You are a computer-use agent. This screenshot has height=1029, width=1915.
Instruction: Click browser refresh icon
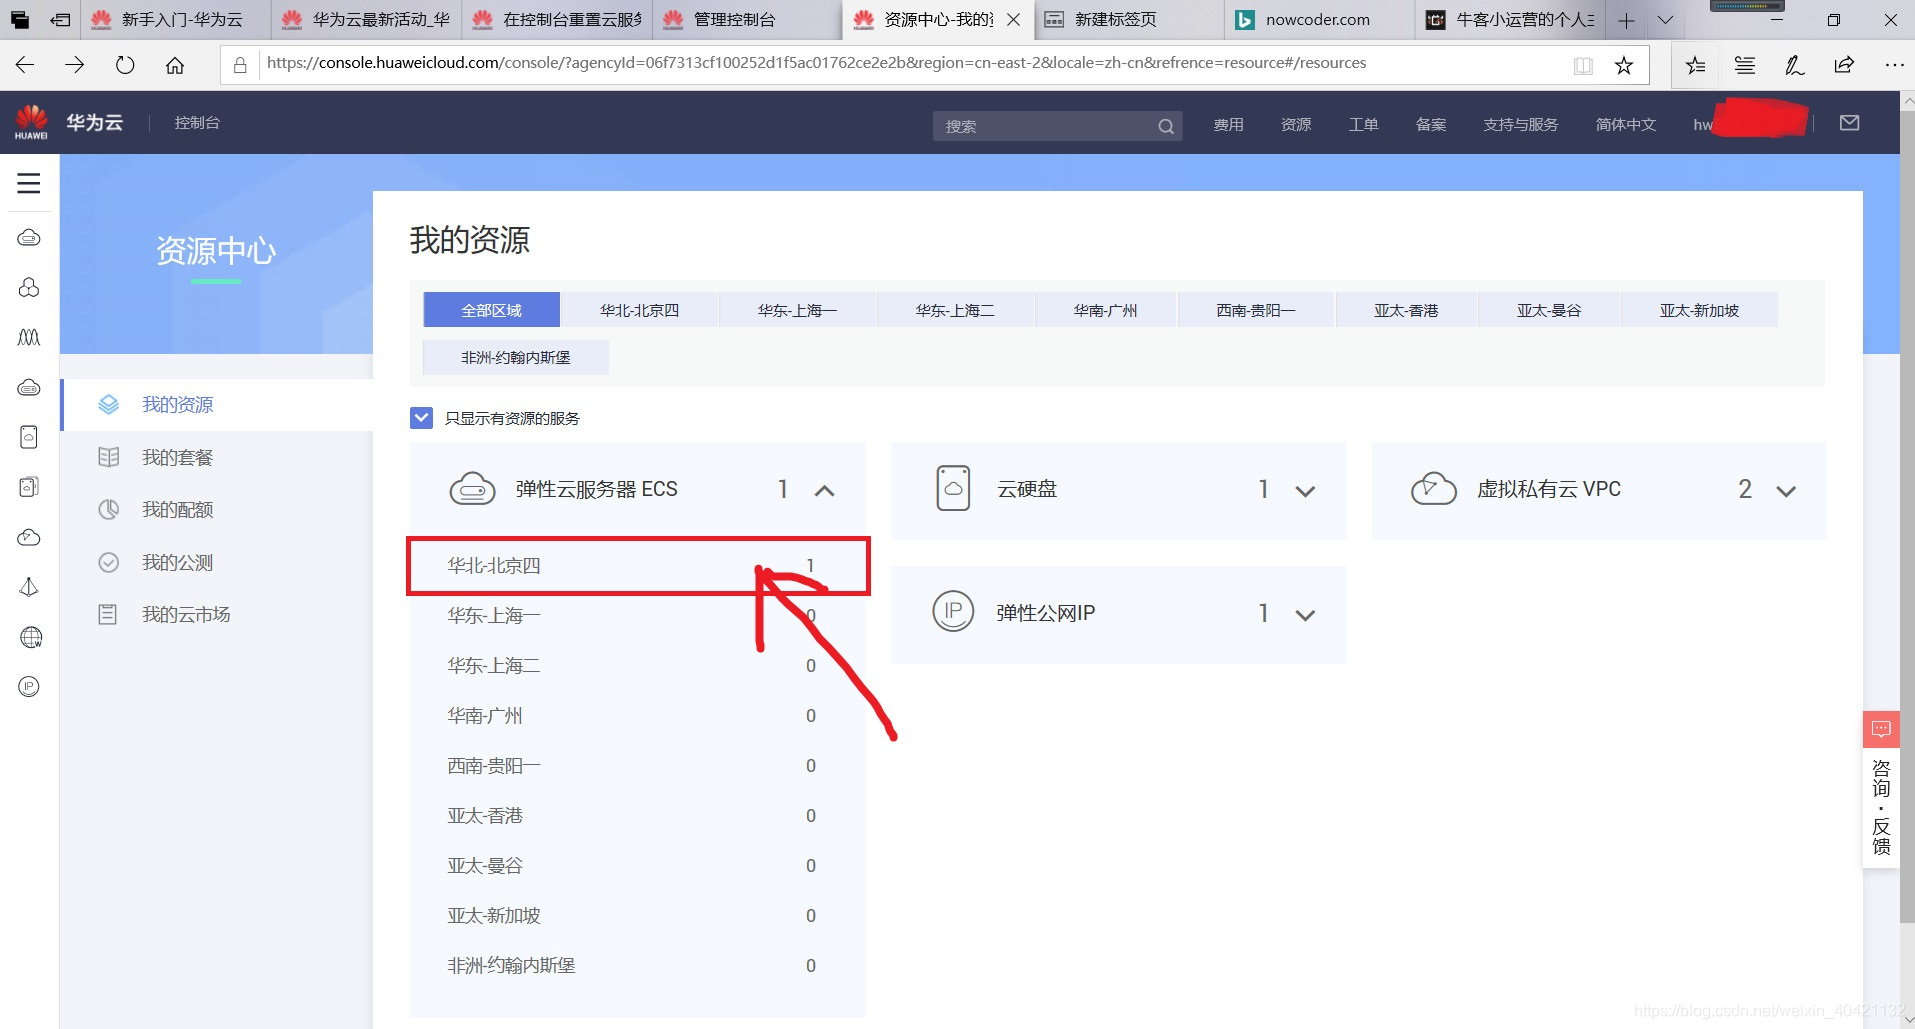125,65
